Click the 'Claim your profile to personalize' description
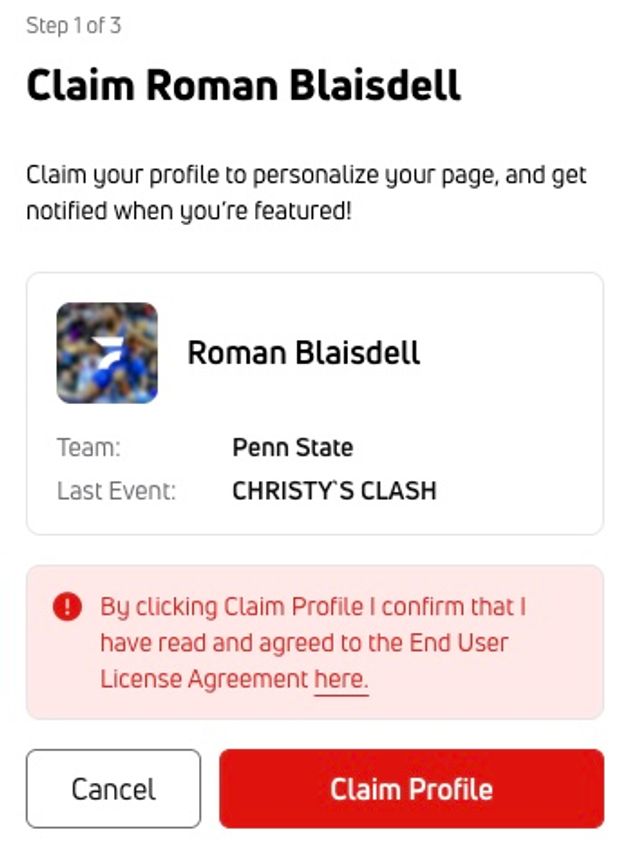 click(x=306, y=176)
